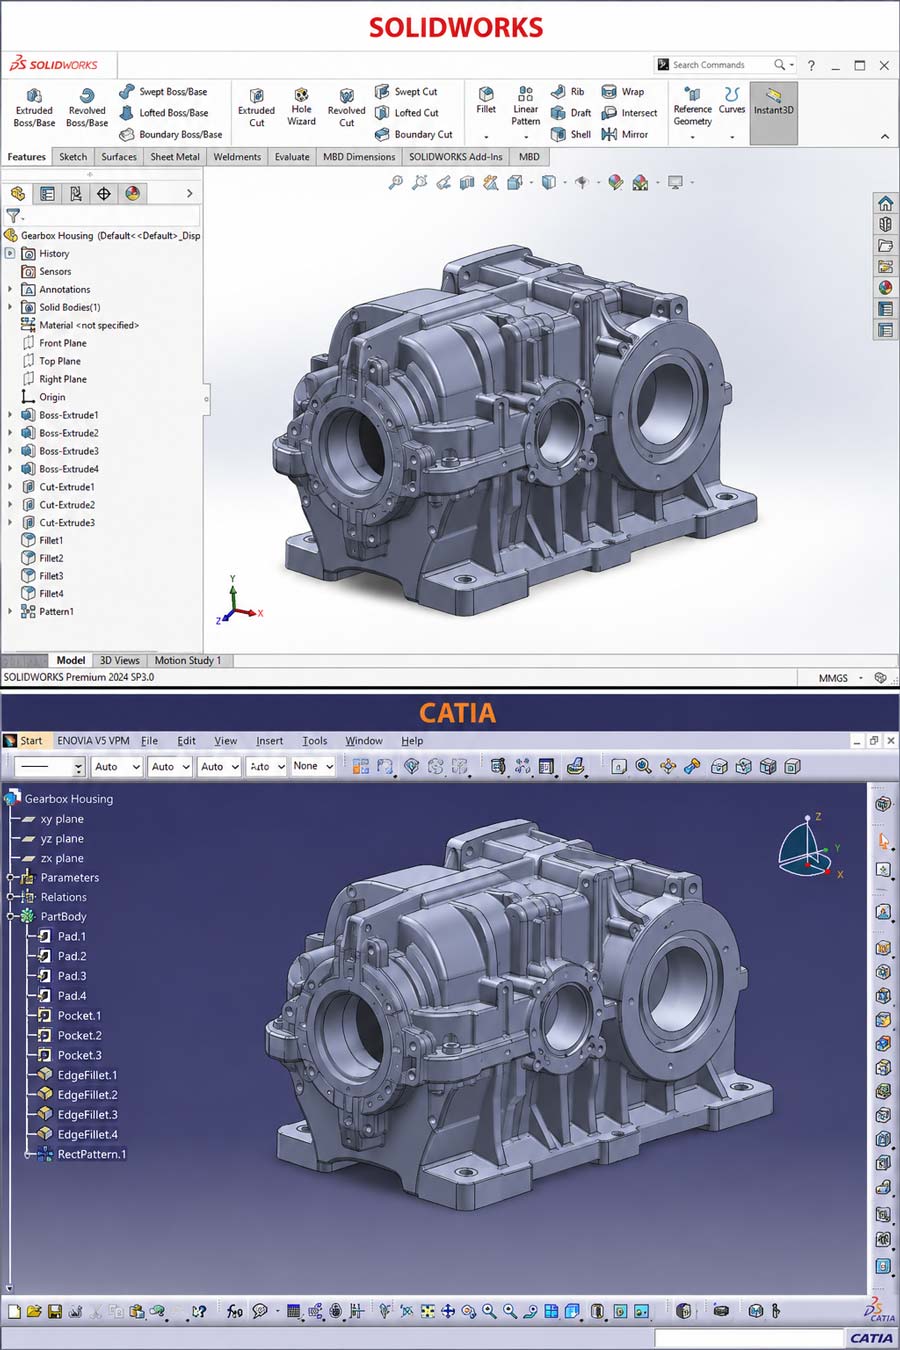The width and height of the screenshot is (900, 1350).
Task: Open DisplayManager color sphere tab icon
Action: point(132,194)
